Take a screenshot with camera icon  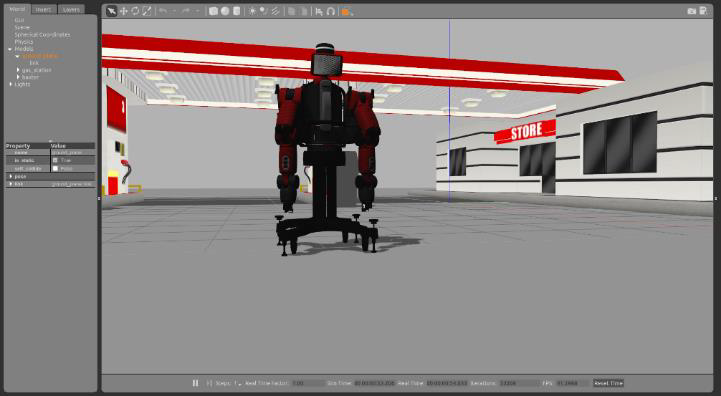(691, 11)
